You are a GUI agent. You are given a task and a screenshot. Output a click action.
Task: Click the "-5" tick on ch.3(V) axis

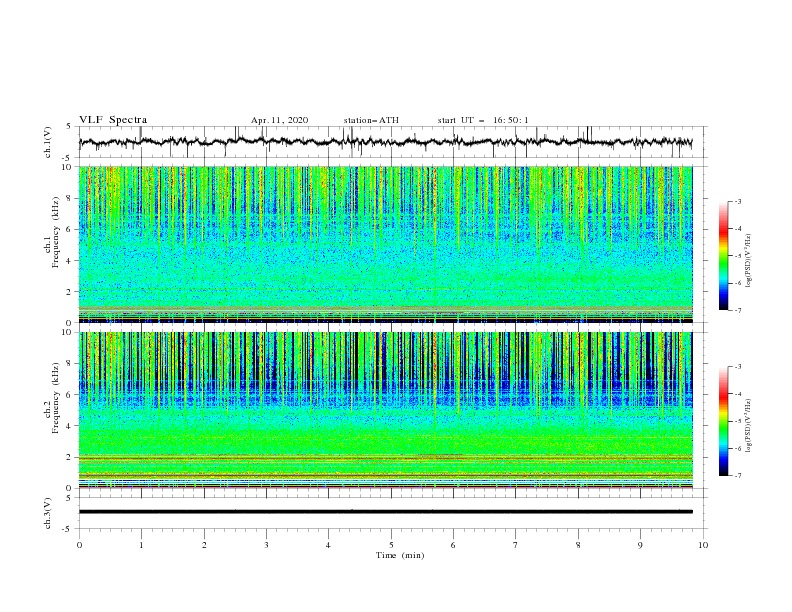[68, 529]
